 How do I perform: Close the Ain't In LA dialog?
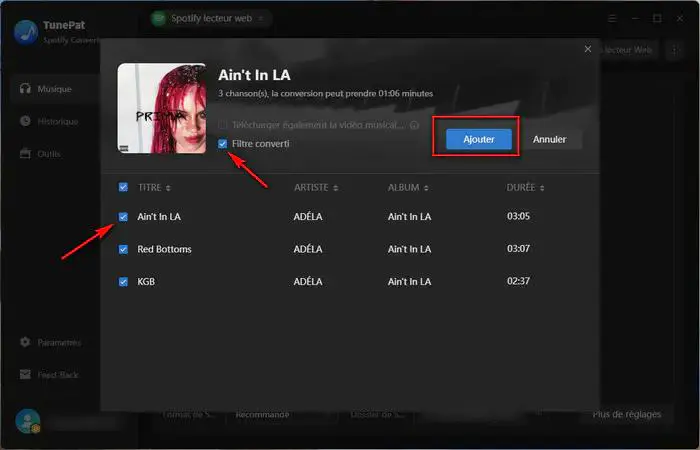click(x=588, y=49)
